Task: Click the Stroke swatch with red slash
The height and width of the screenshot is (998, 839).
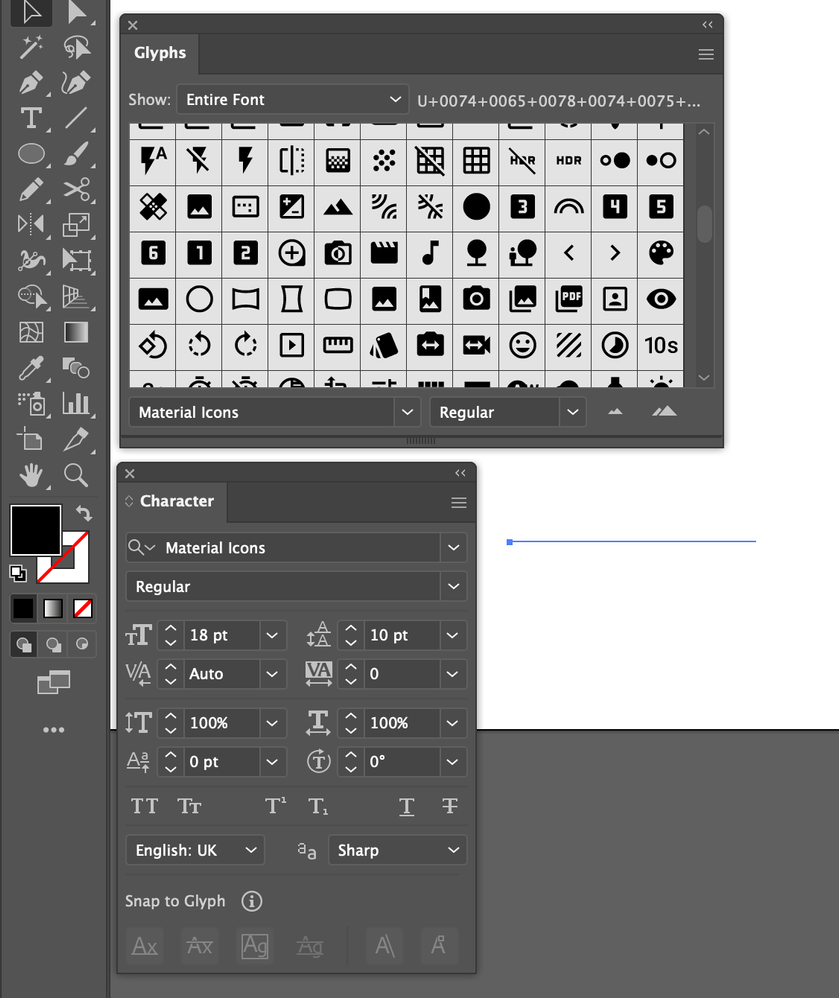Action: point(74,570)
